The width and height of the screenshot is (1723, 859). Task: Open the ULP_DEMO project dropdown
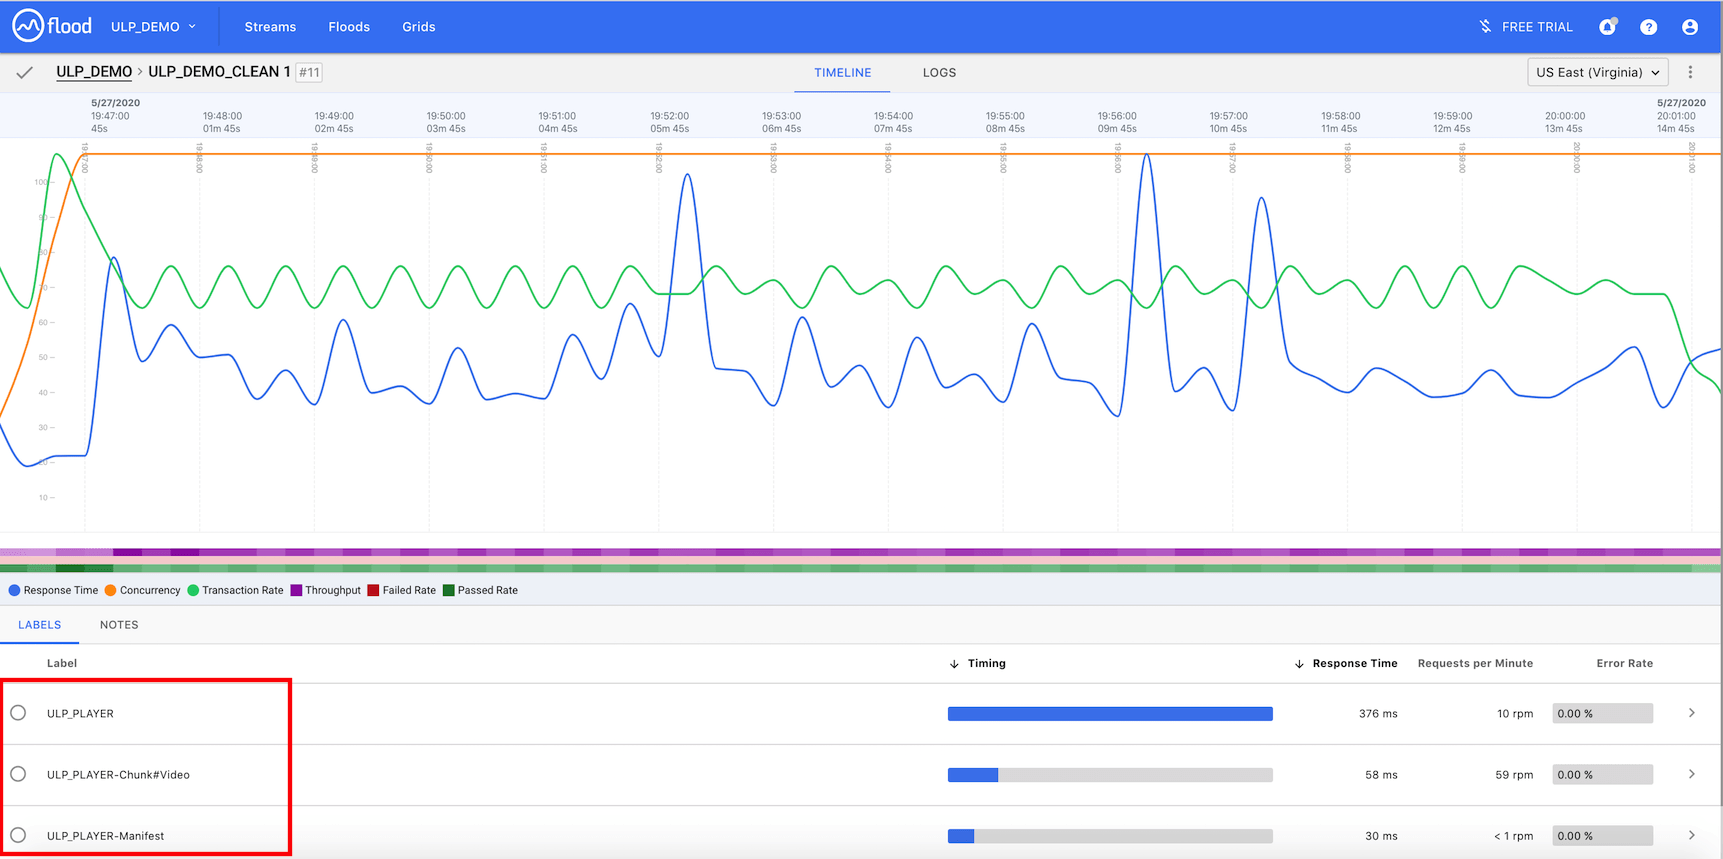[x=153, y=27]
